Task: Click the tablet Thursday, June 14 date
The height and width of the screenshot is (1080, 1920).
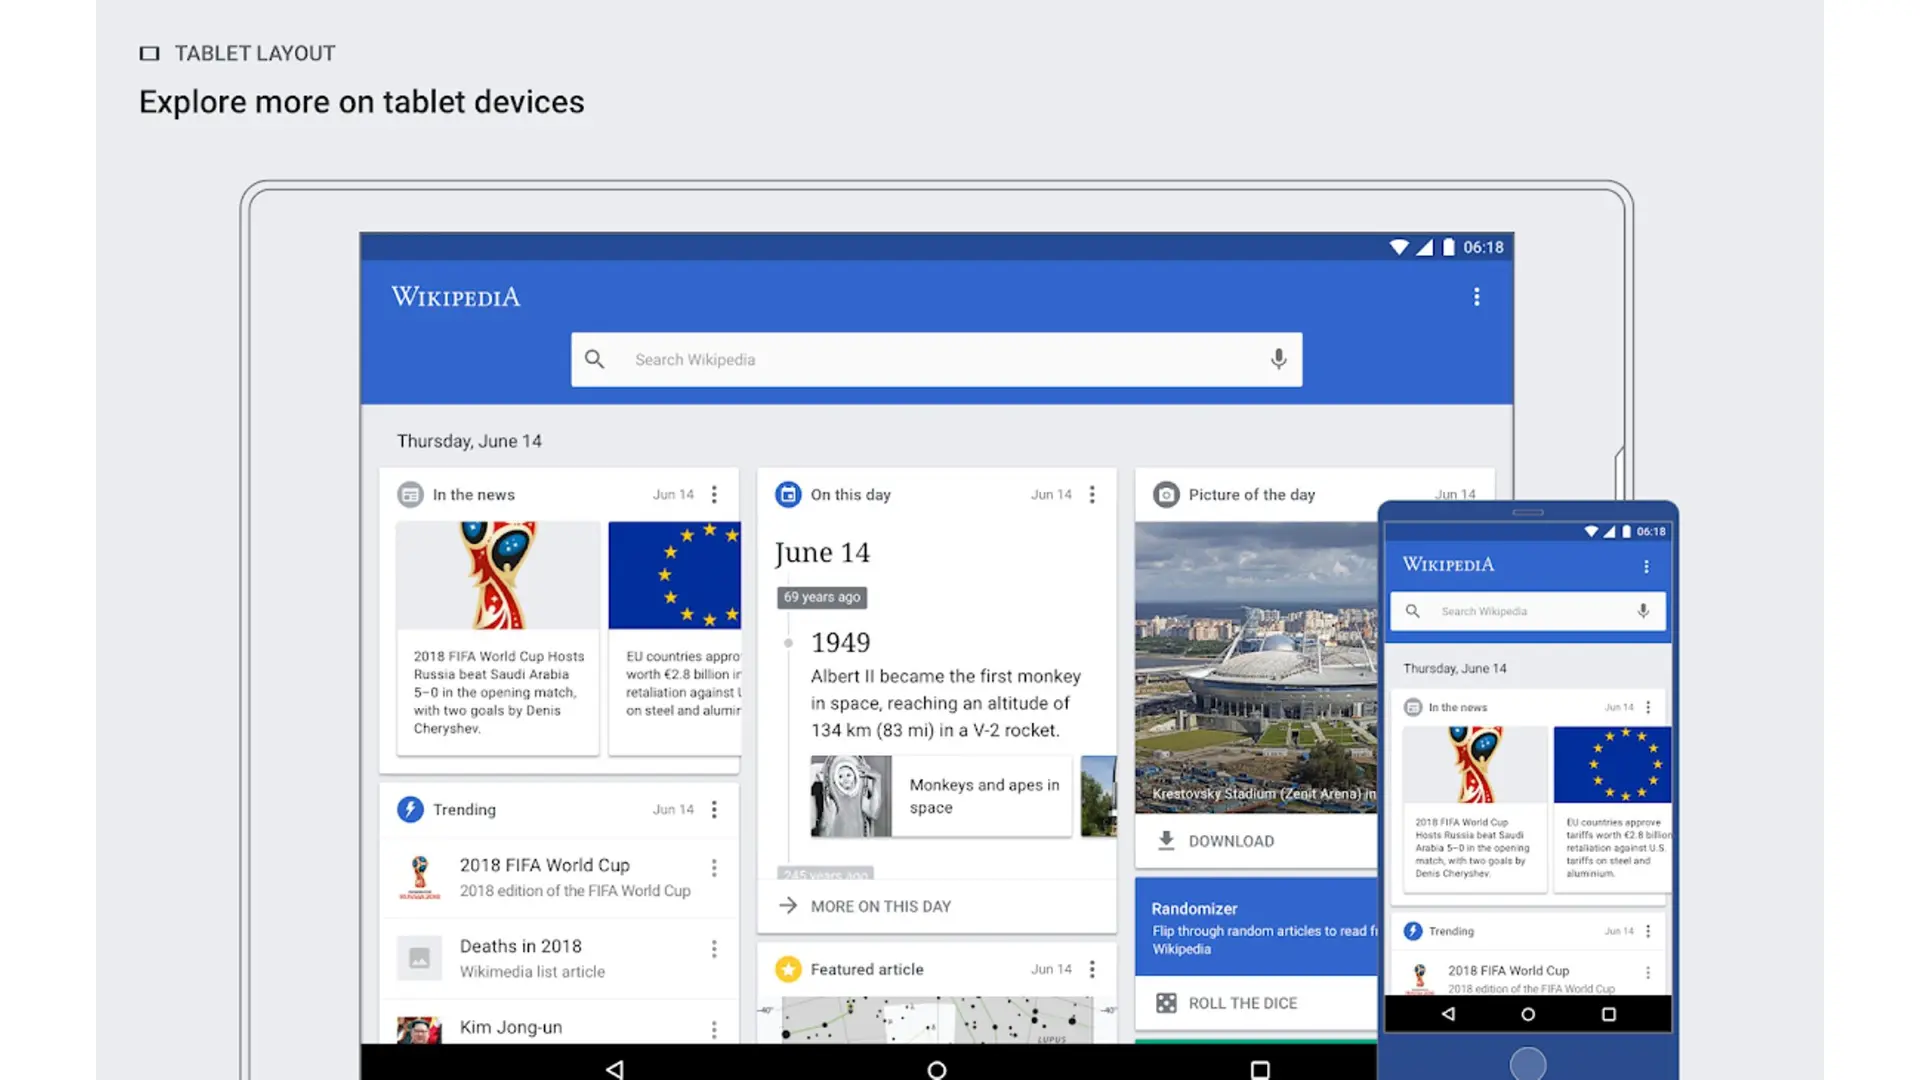Action: point(469,441)
